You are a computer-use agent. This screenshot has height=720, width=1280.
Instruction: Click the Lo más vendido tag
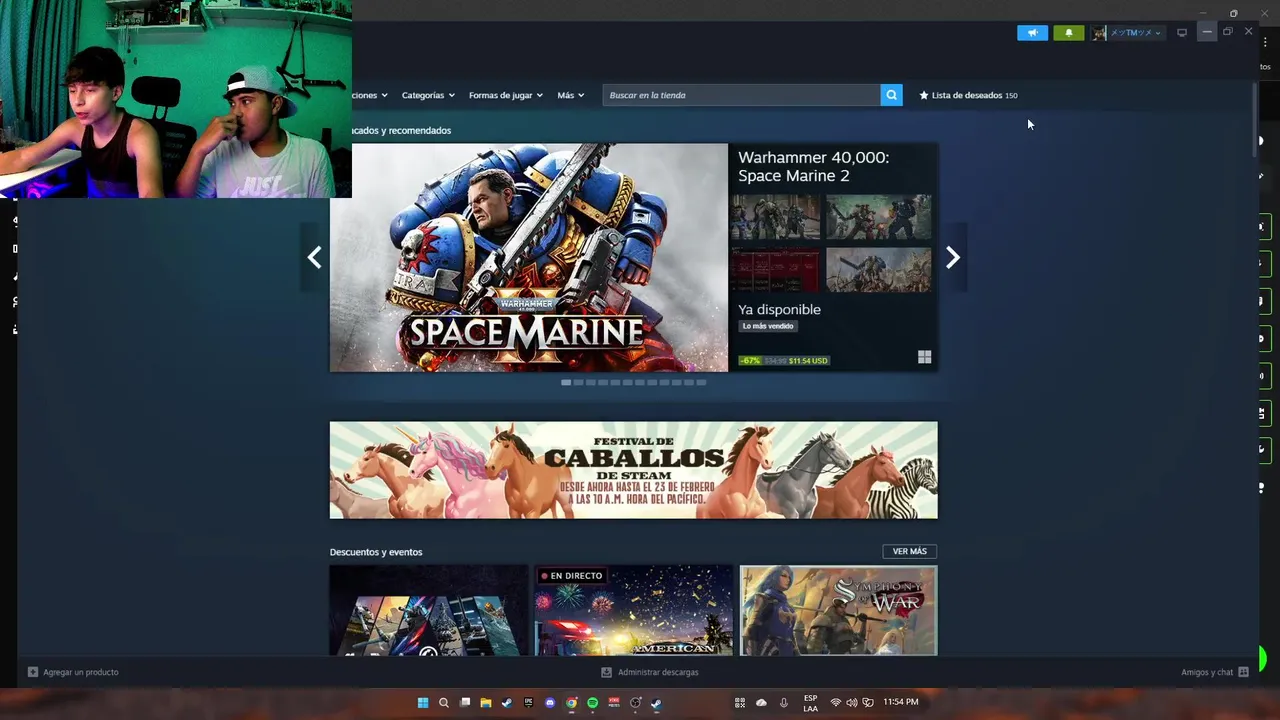point(768,326)
